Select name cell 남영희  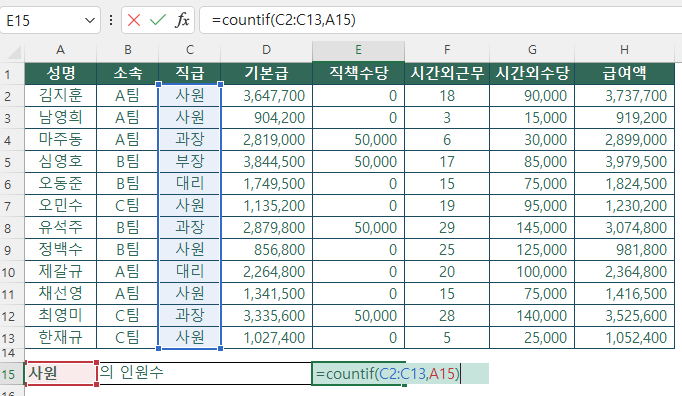point(60,117)
